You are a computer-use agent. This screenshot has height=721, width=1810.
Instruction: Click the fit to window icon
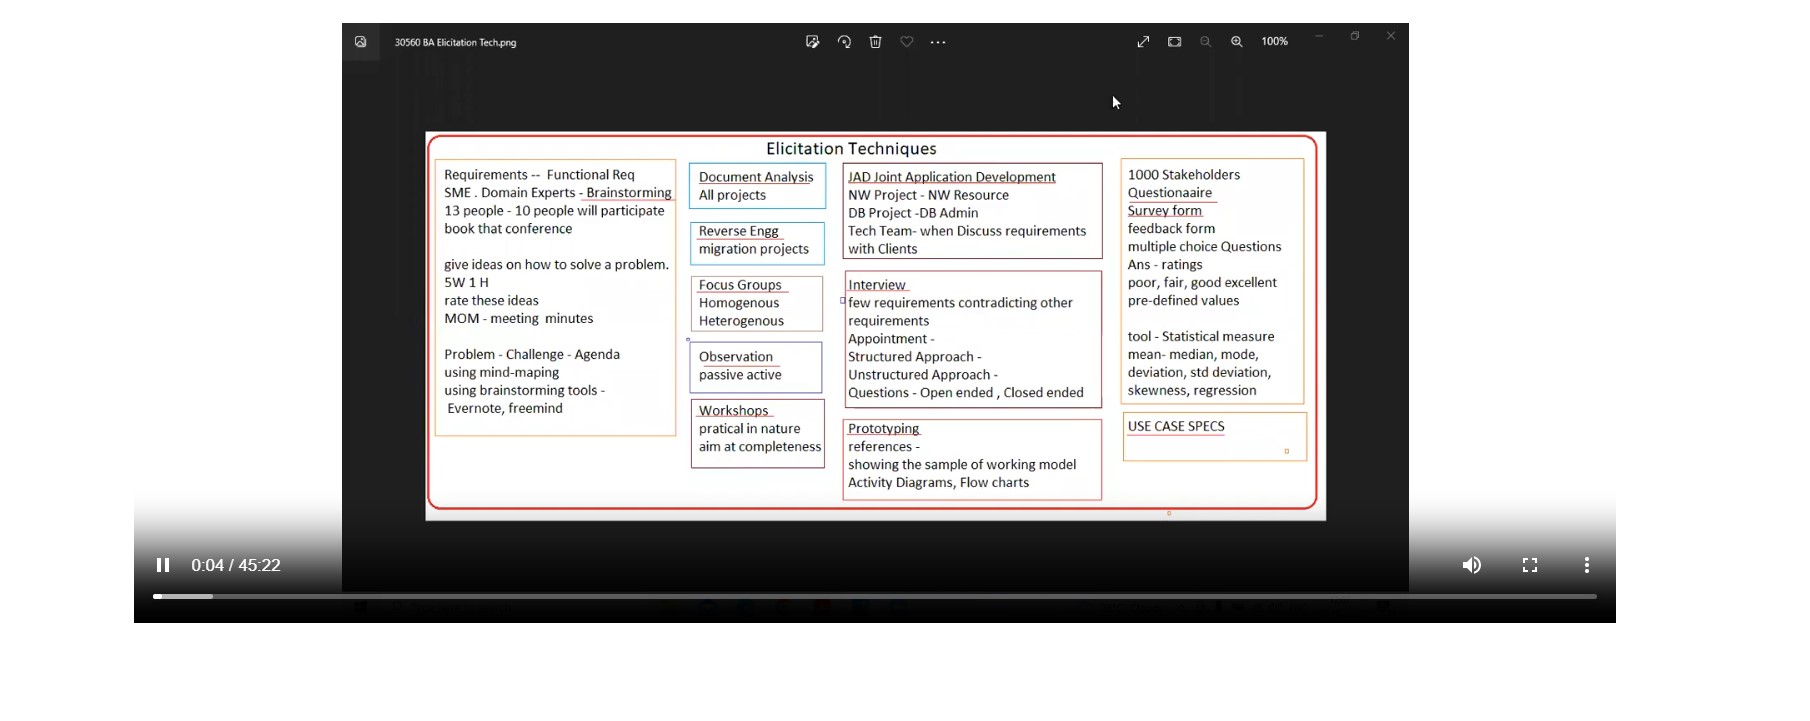coord(1174,42)
